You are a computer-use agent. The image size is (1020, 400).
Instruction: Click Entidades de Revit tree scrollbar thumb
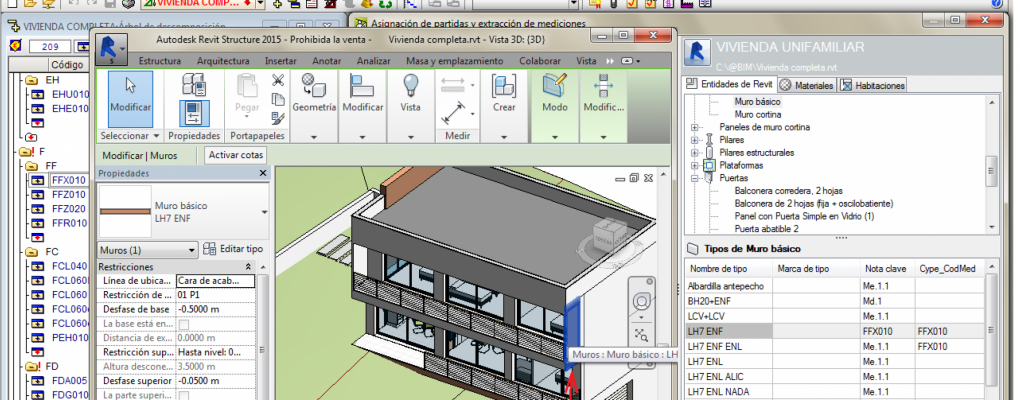coord(991,170)
